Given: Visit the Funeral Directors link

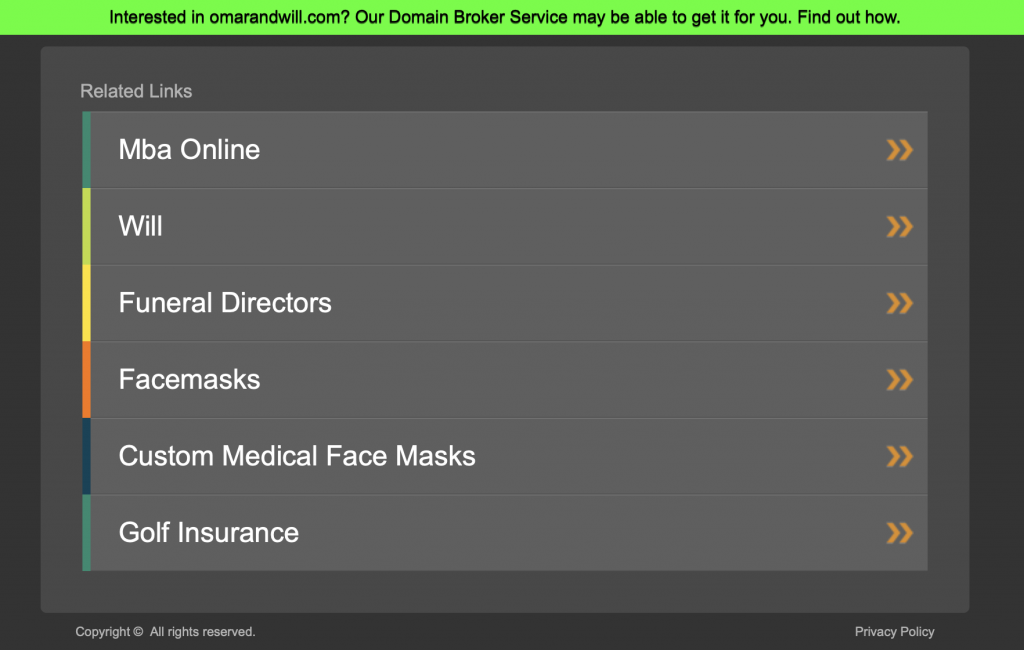Looking at the screenshot, I should point(225,303).
